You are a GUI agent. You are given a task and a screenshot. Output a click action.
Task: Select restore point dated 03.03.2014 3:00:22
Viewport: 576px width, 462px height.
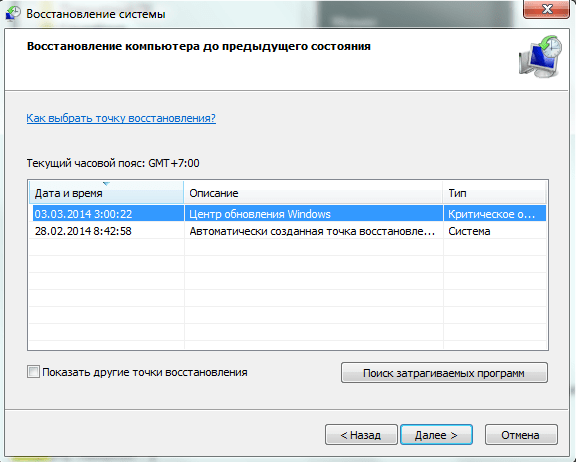click(x=83, y=214)
